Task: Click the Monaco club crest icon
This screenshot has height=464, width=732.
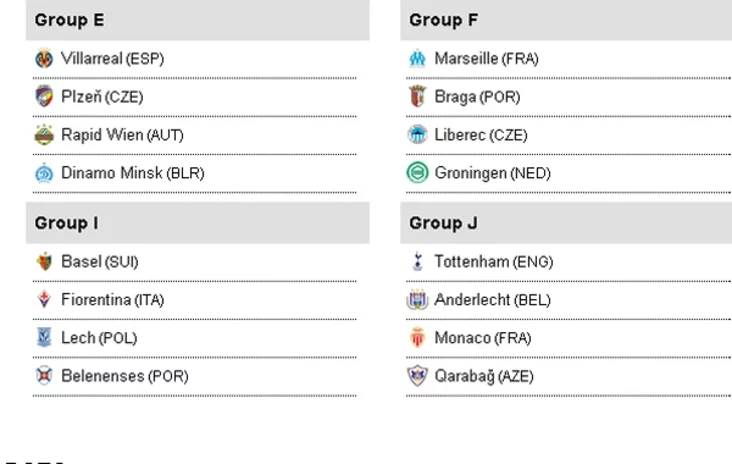Action: pos(418,338)
